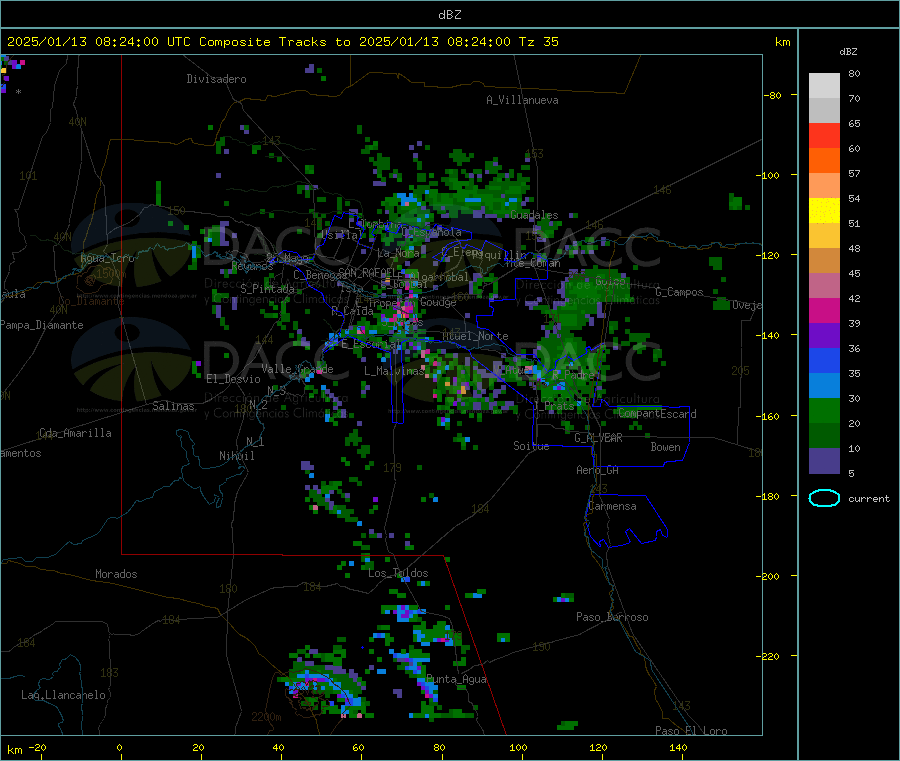The image size is (900, 761).
Task: Click the gray 70 dBZ color swatch
Action: coord(824,111)
